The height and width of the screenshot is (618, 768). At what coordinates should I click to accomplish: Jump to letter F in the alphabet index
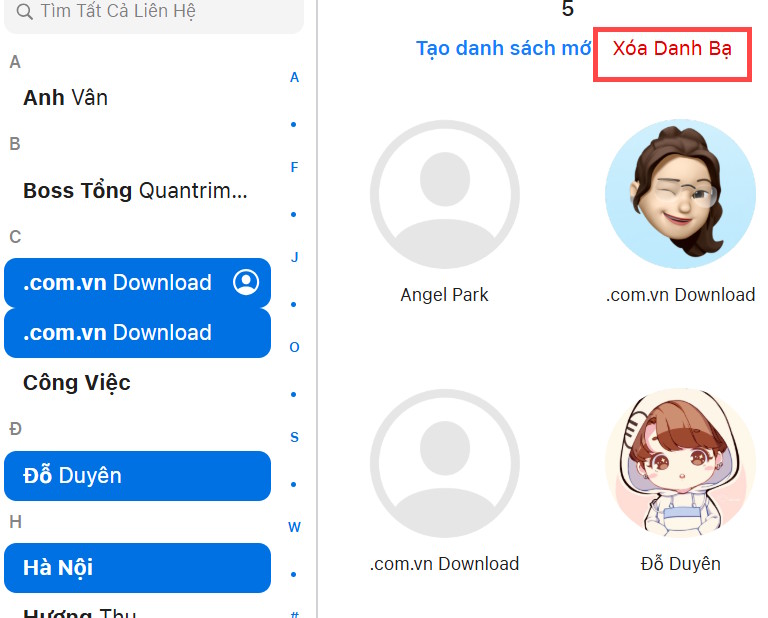pyautogui.click(x=294, y=167)
